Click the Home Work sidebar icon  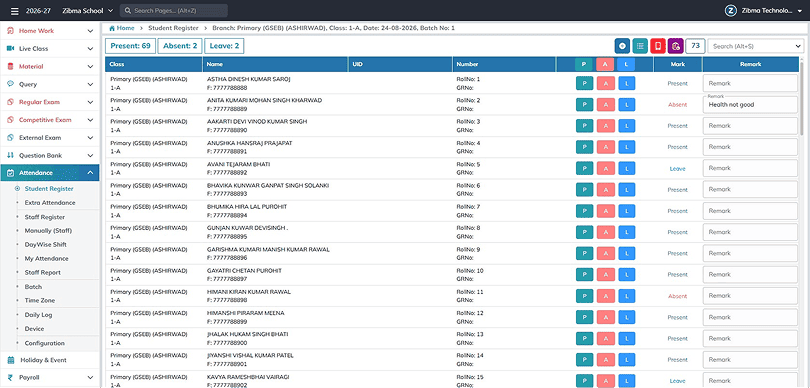[10, 30]
